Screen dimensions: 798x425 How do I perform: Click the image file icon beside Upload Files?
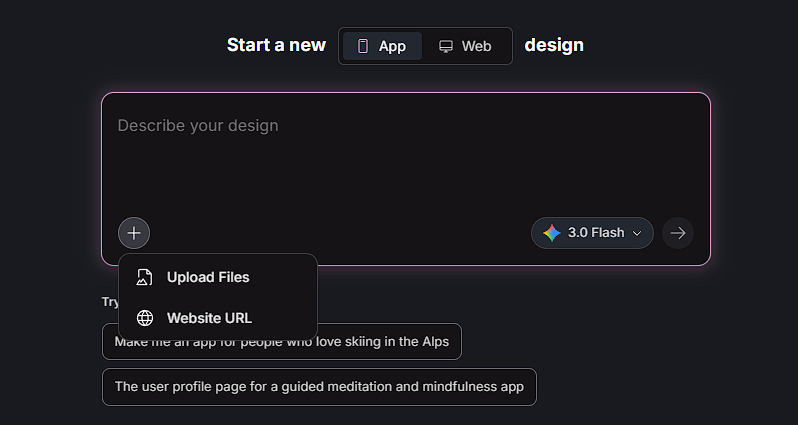(x=145, y=277)
